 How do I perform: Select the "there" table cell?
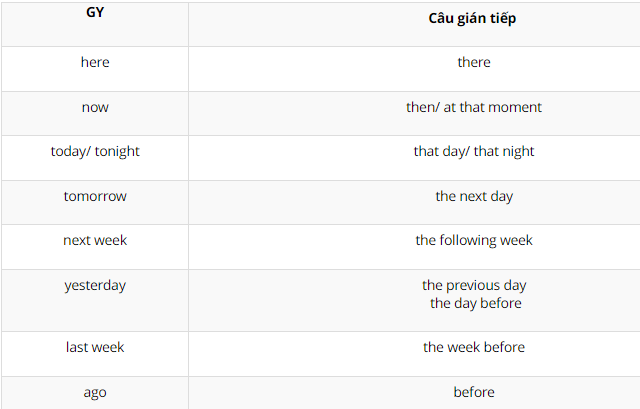[x=473, y=62]
